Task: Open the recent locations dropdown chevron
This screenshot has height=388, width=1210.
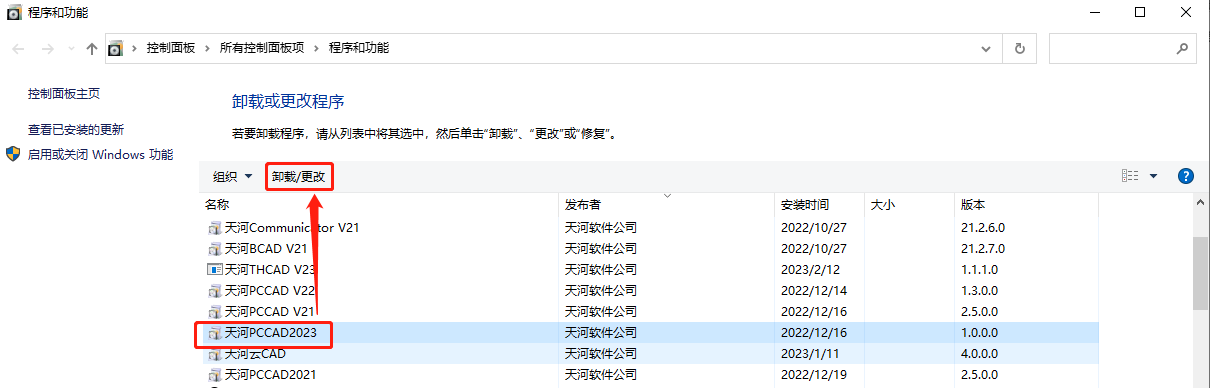Action: pyautogui.click(x=71, y=49)
